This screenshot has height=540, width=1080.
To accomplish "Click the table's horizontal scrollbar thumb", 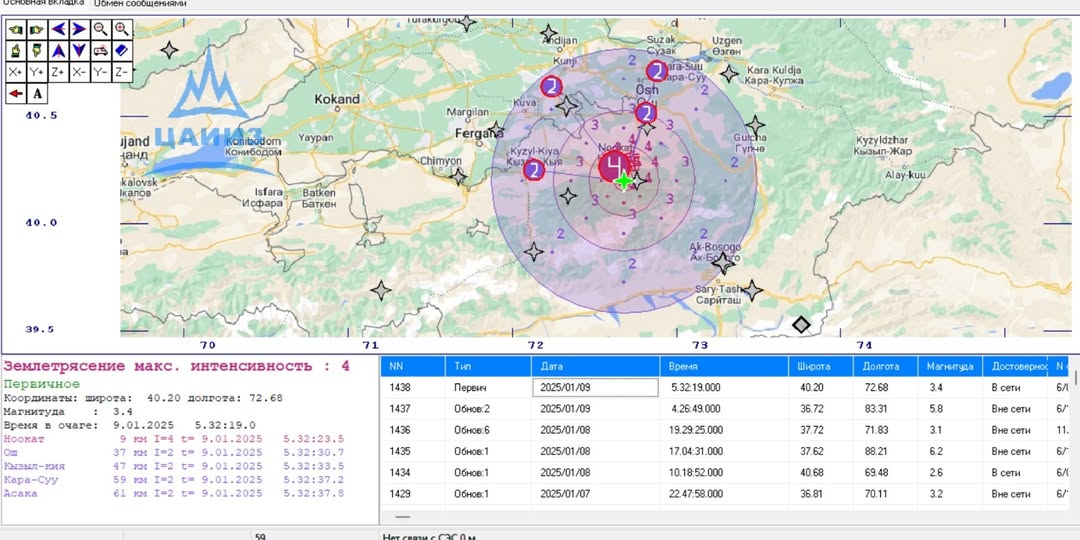I will 403,517.
